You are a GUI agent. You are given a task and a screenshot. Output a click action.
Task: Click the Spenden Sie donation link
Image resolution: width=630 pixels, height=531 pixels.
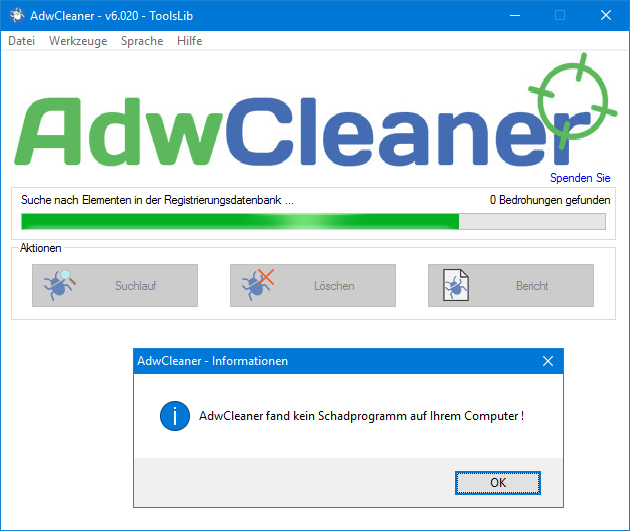(580, 178)
